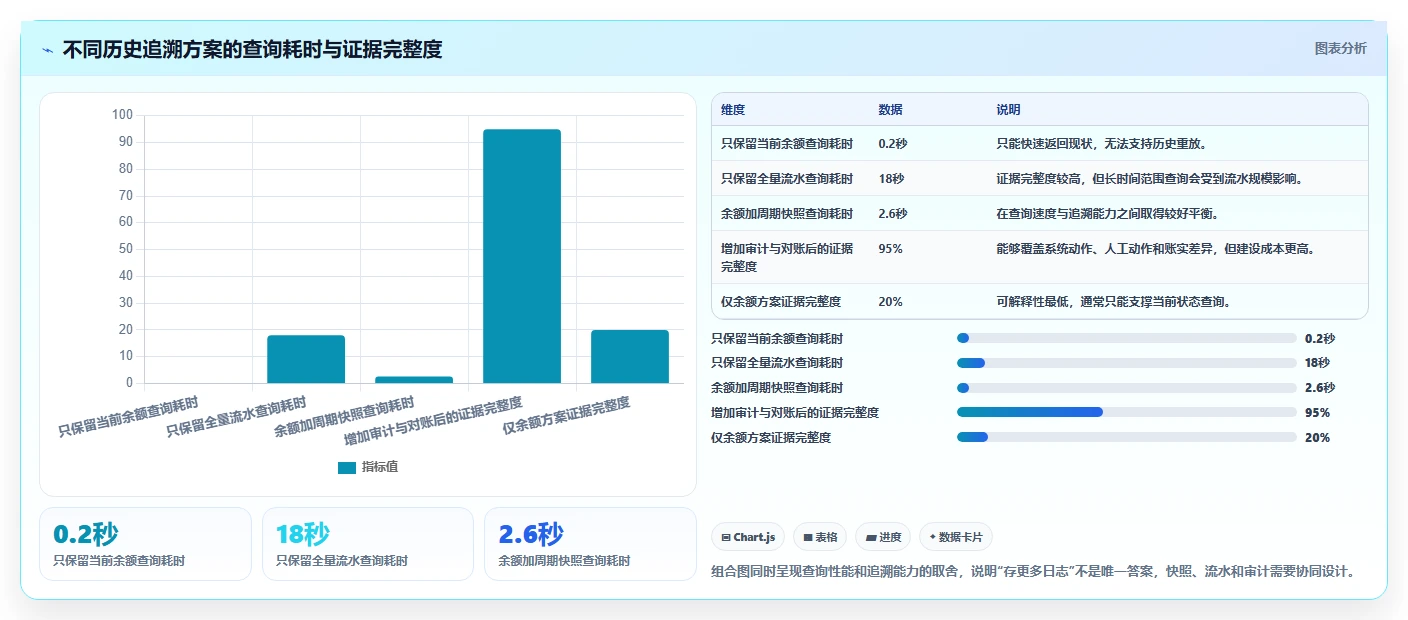Click the summary paragraph starting 组合图同时呈现
The width and height of the screenshot is (1408, 620).
click(x=1035, y=572)
